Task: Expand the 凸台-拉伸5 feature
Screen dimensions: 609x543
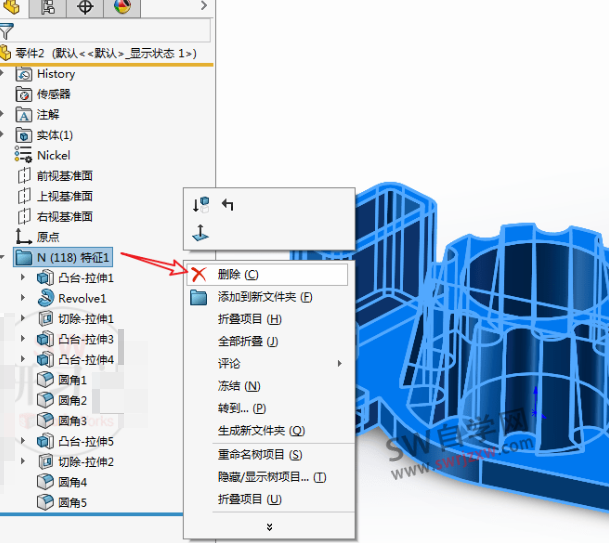Action: pos(23,440)
